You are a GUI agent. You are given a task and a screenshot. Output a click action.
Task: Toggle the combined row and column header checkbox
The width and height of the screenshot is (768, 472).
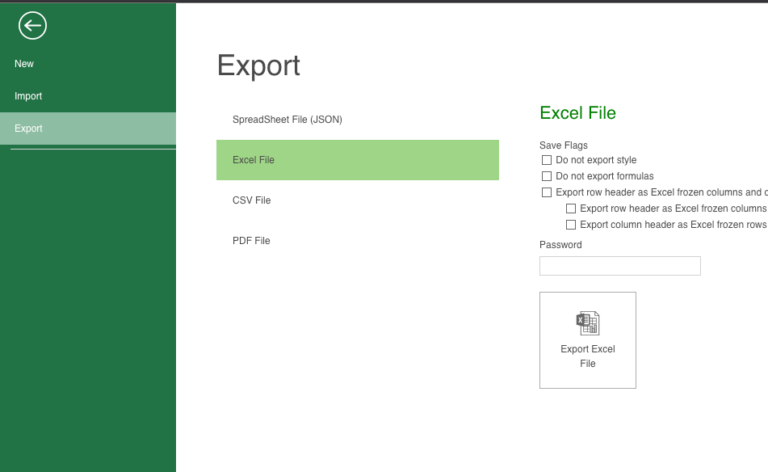(x=547, y=192)
